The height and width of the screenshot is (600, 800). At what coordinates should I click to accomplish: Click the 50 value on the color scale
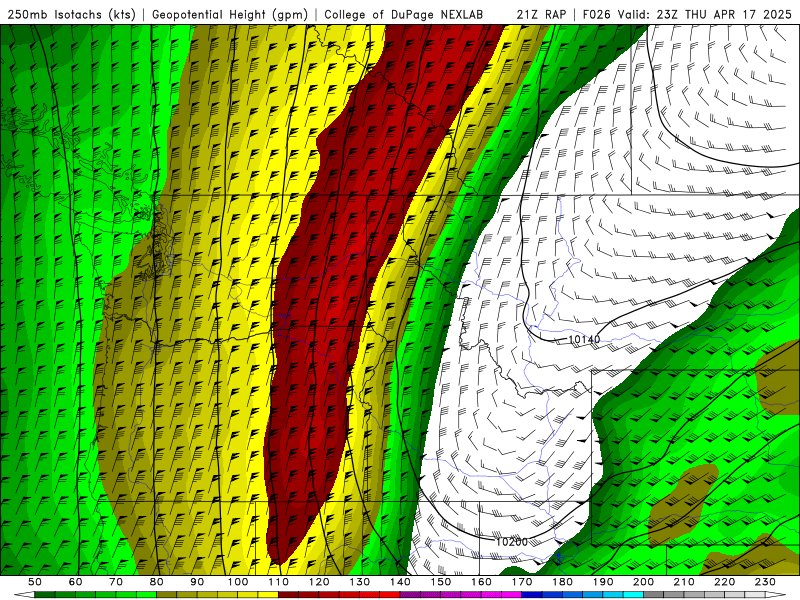[35, 582]
